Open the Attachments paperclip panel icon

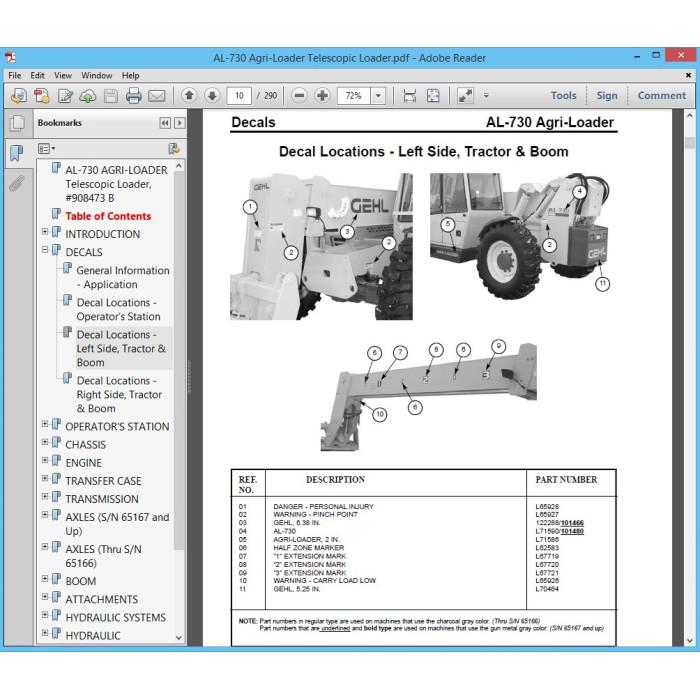(17, 183)
